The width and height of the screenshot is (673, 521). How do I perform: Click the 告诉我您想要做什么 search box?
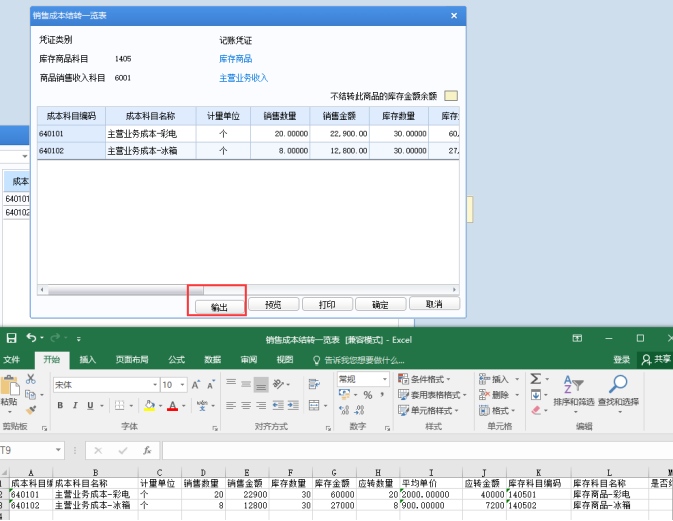pyautogui.click(x=358, y=360)
